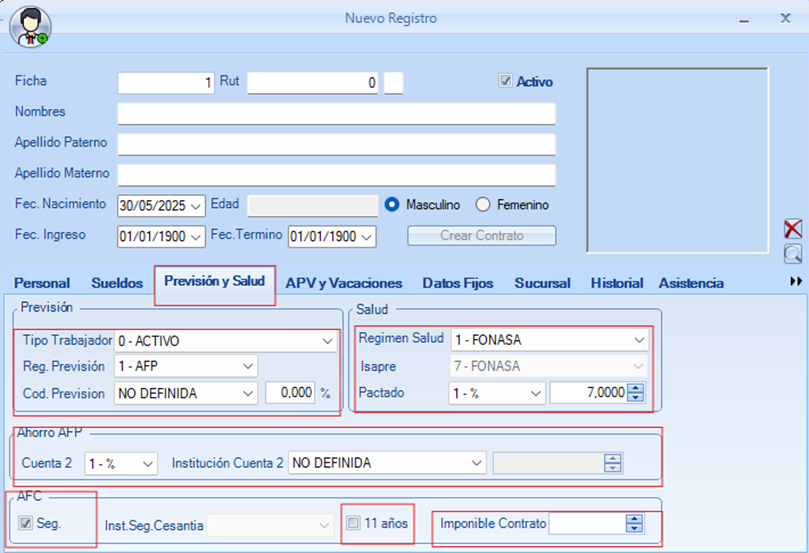The height and width of the screenshot is (553, 809).
Task: Expand the Regimen Salud dropdown
Action: (639, 340)
